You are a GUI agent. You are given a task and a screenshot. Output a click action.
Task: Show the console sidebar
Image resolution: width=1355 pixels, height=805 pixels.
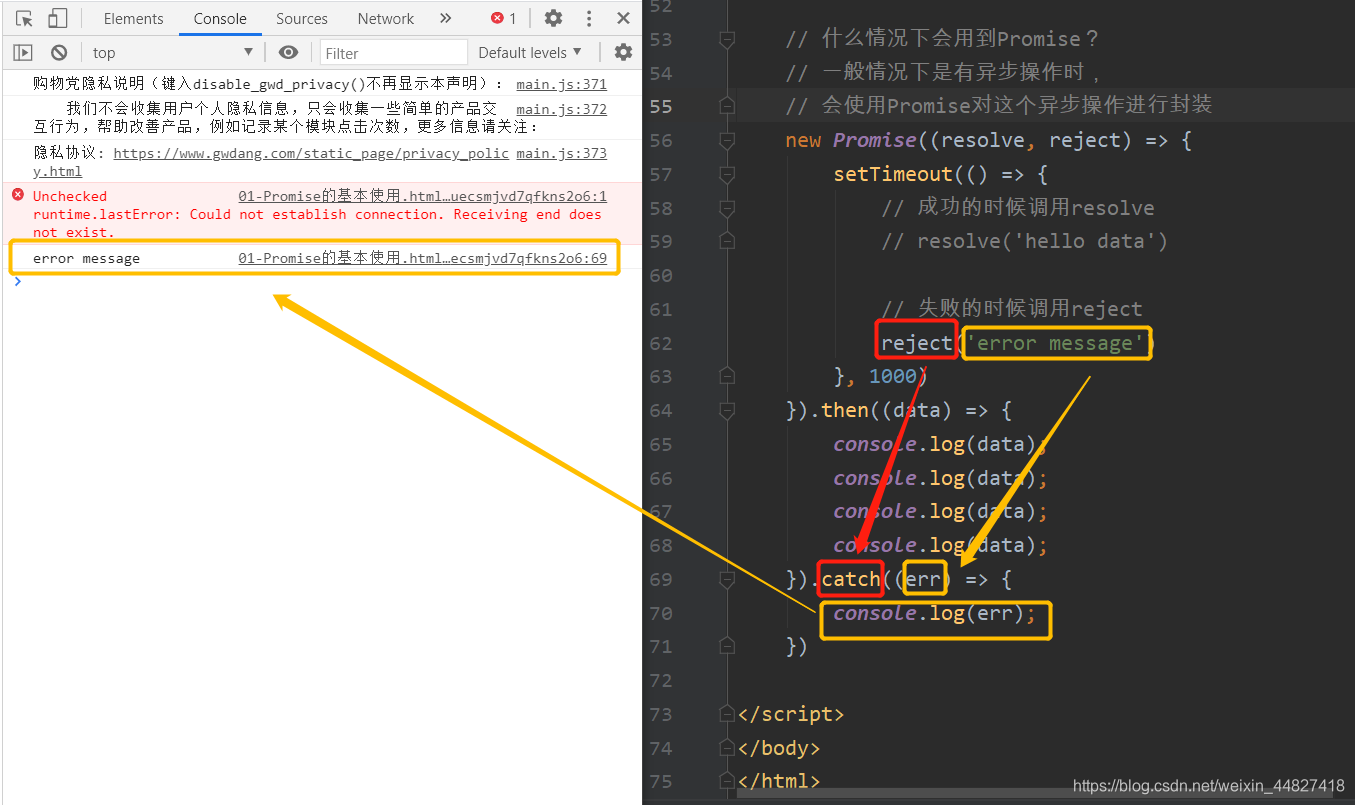pyautogui.click(x=23, y=52)
